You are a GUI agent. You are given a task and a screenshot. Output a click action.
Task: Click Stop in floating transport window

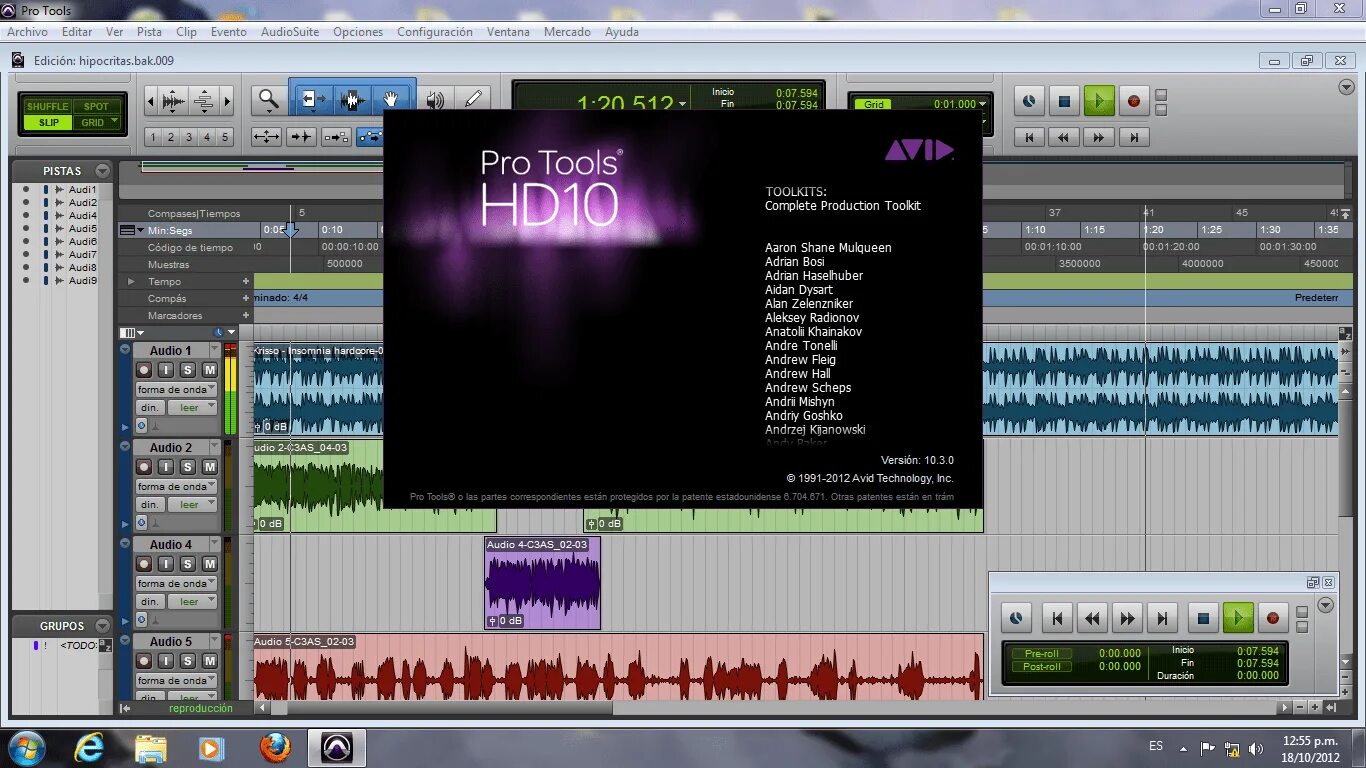pos(1203,619)
